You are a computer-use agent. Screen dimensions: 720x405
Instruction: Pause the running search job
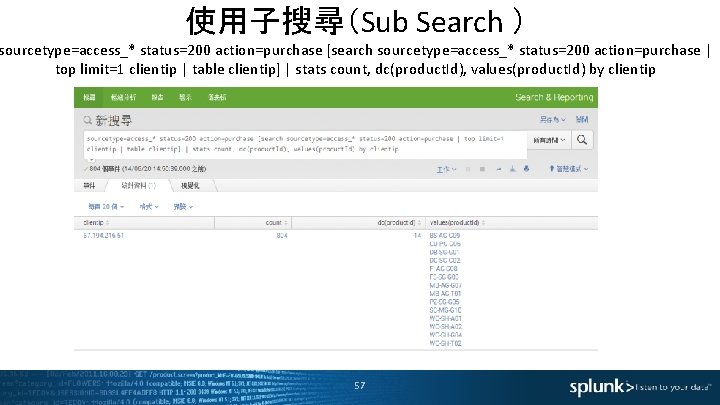468,169
